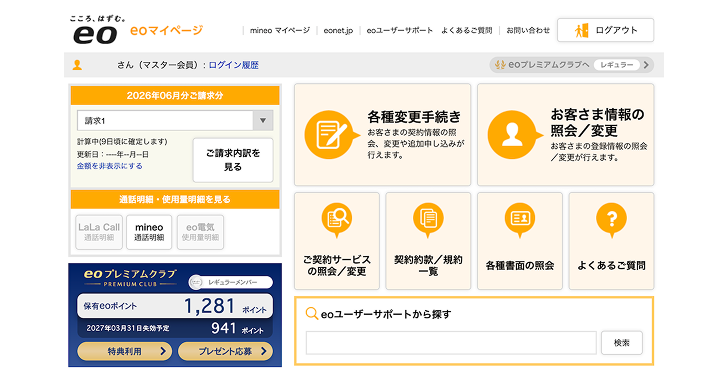Click the person icon for お客さま情報の照会／変更

click(514, 135)
